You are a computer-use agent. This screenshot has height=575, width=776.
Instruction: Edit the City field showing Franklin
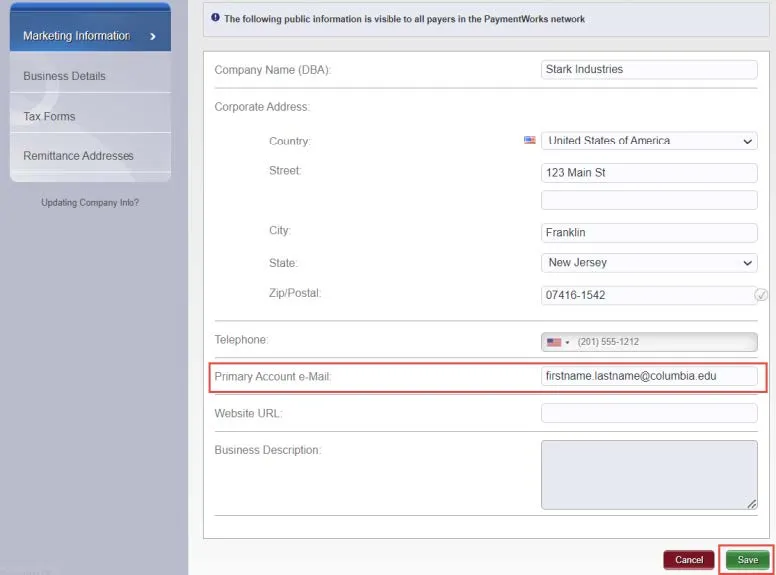(x=649, y=233)
